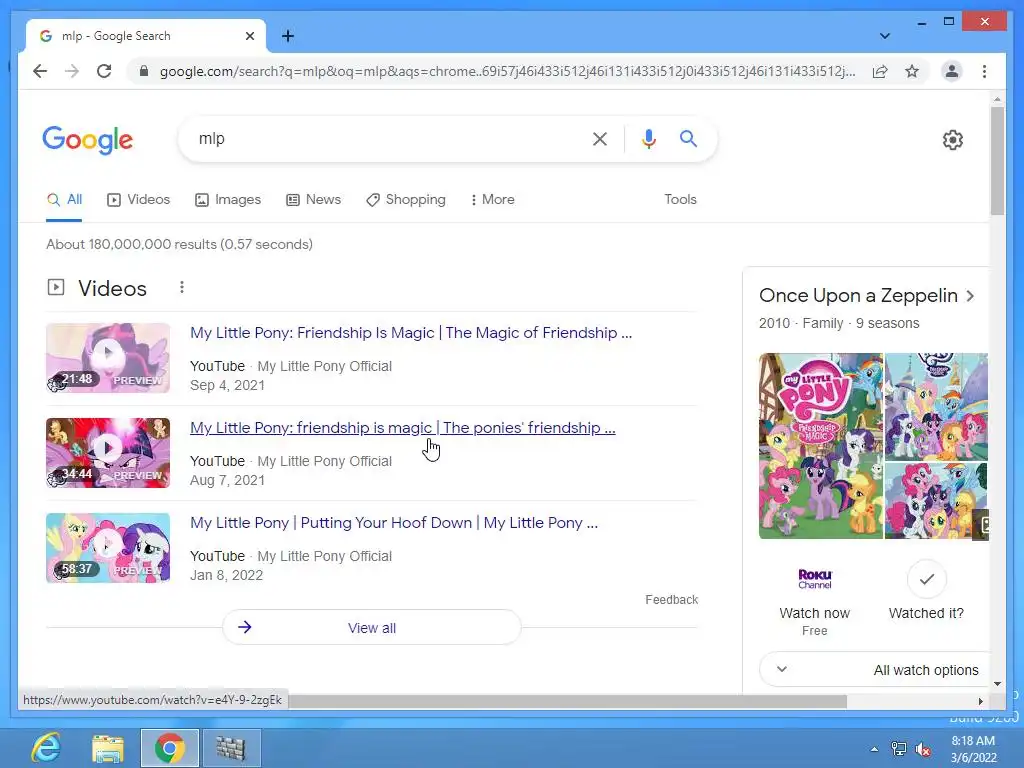Image resolution: width=1024 pixels, height=768 pixels.
Task: Click the padlock site info icon
Action: pos(144,71)
